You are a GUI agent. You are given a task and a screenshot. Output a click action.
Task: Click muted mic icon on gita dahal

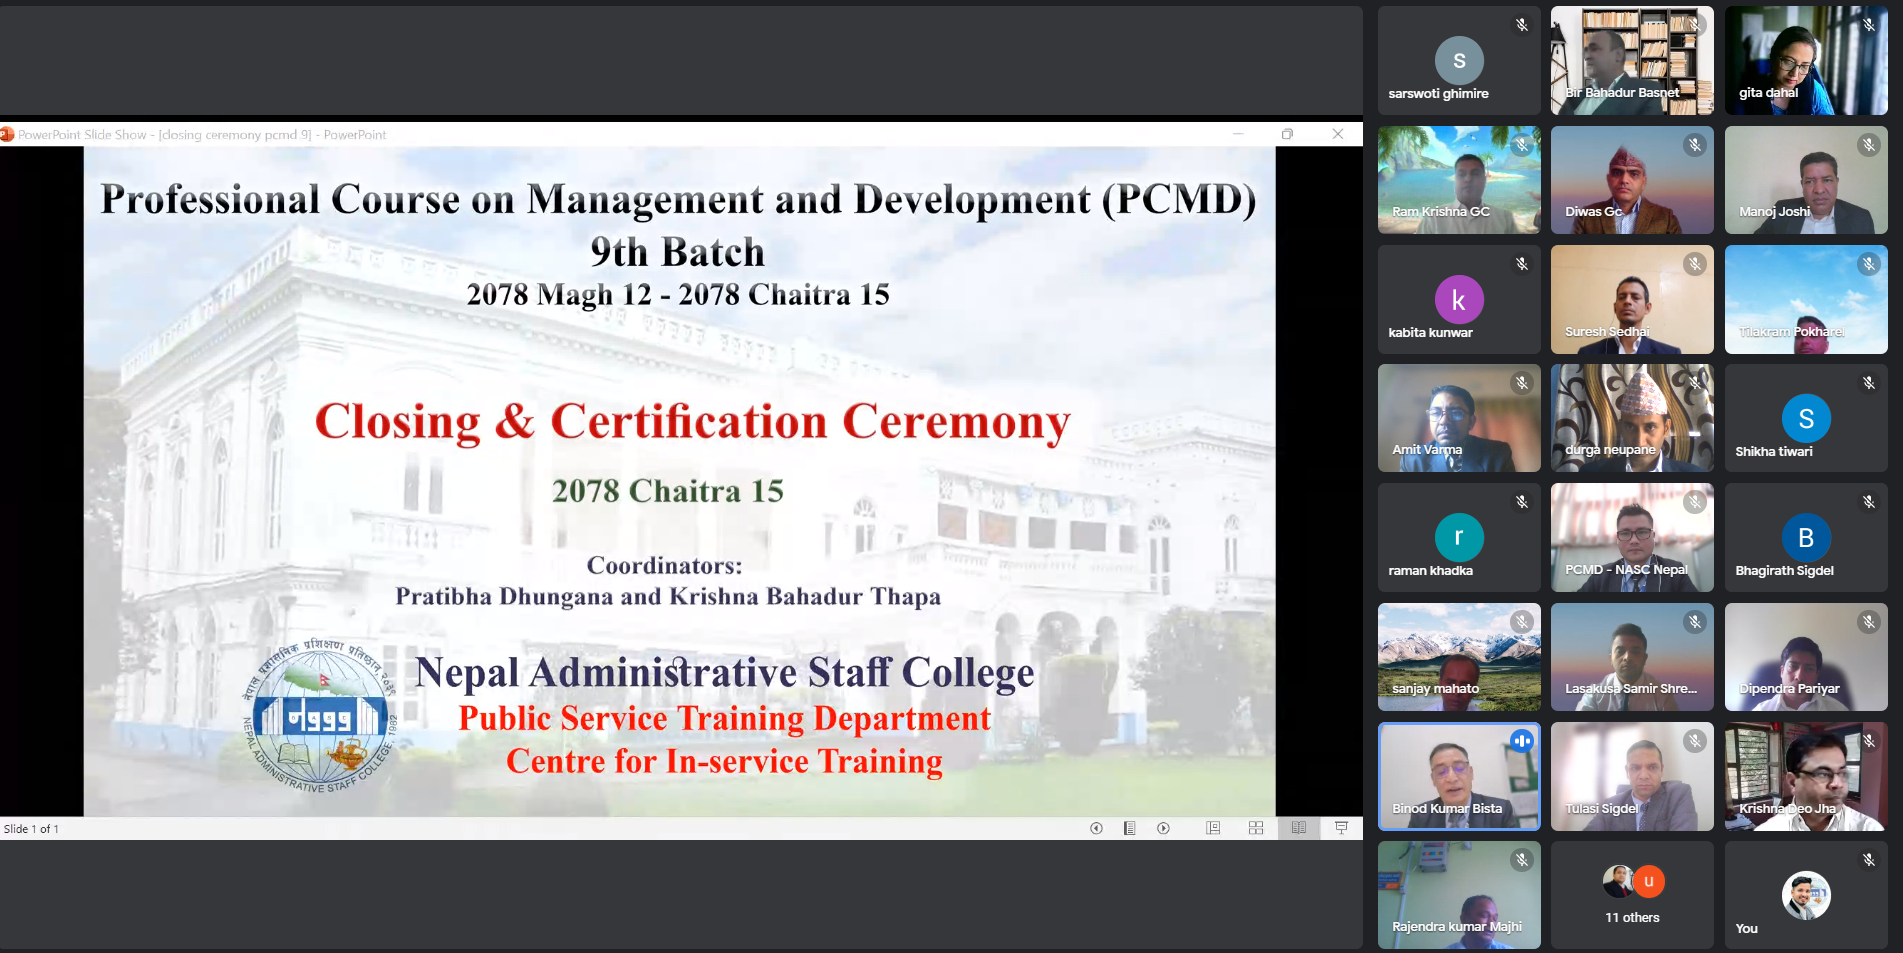pyautogui.click(x=1869, y=25)
